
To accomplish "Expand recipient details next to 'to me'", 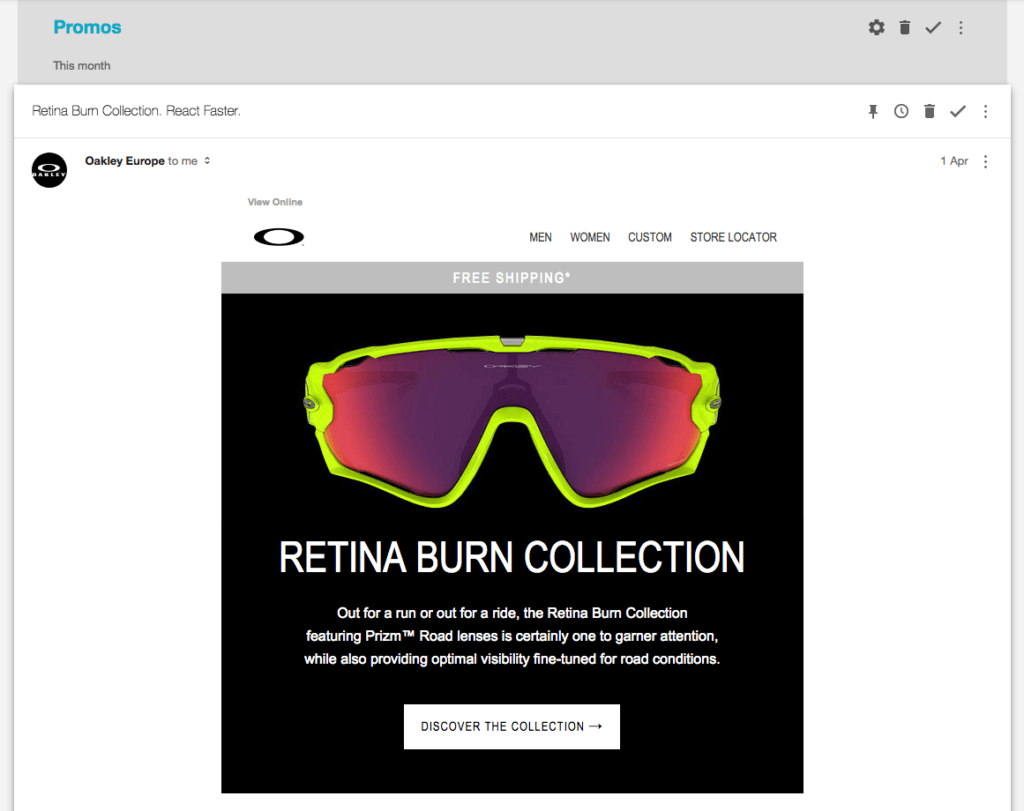I will [x=207, y=161].
